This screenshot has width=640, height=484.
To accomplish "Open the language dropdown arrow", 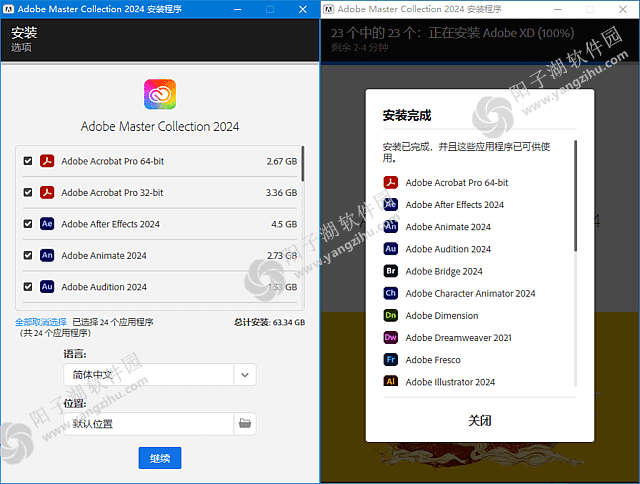I will point(245,375).
